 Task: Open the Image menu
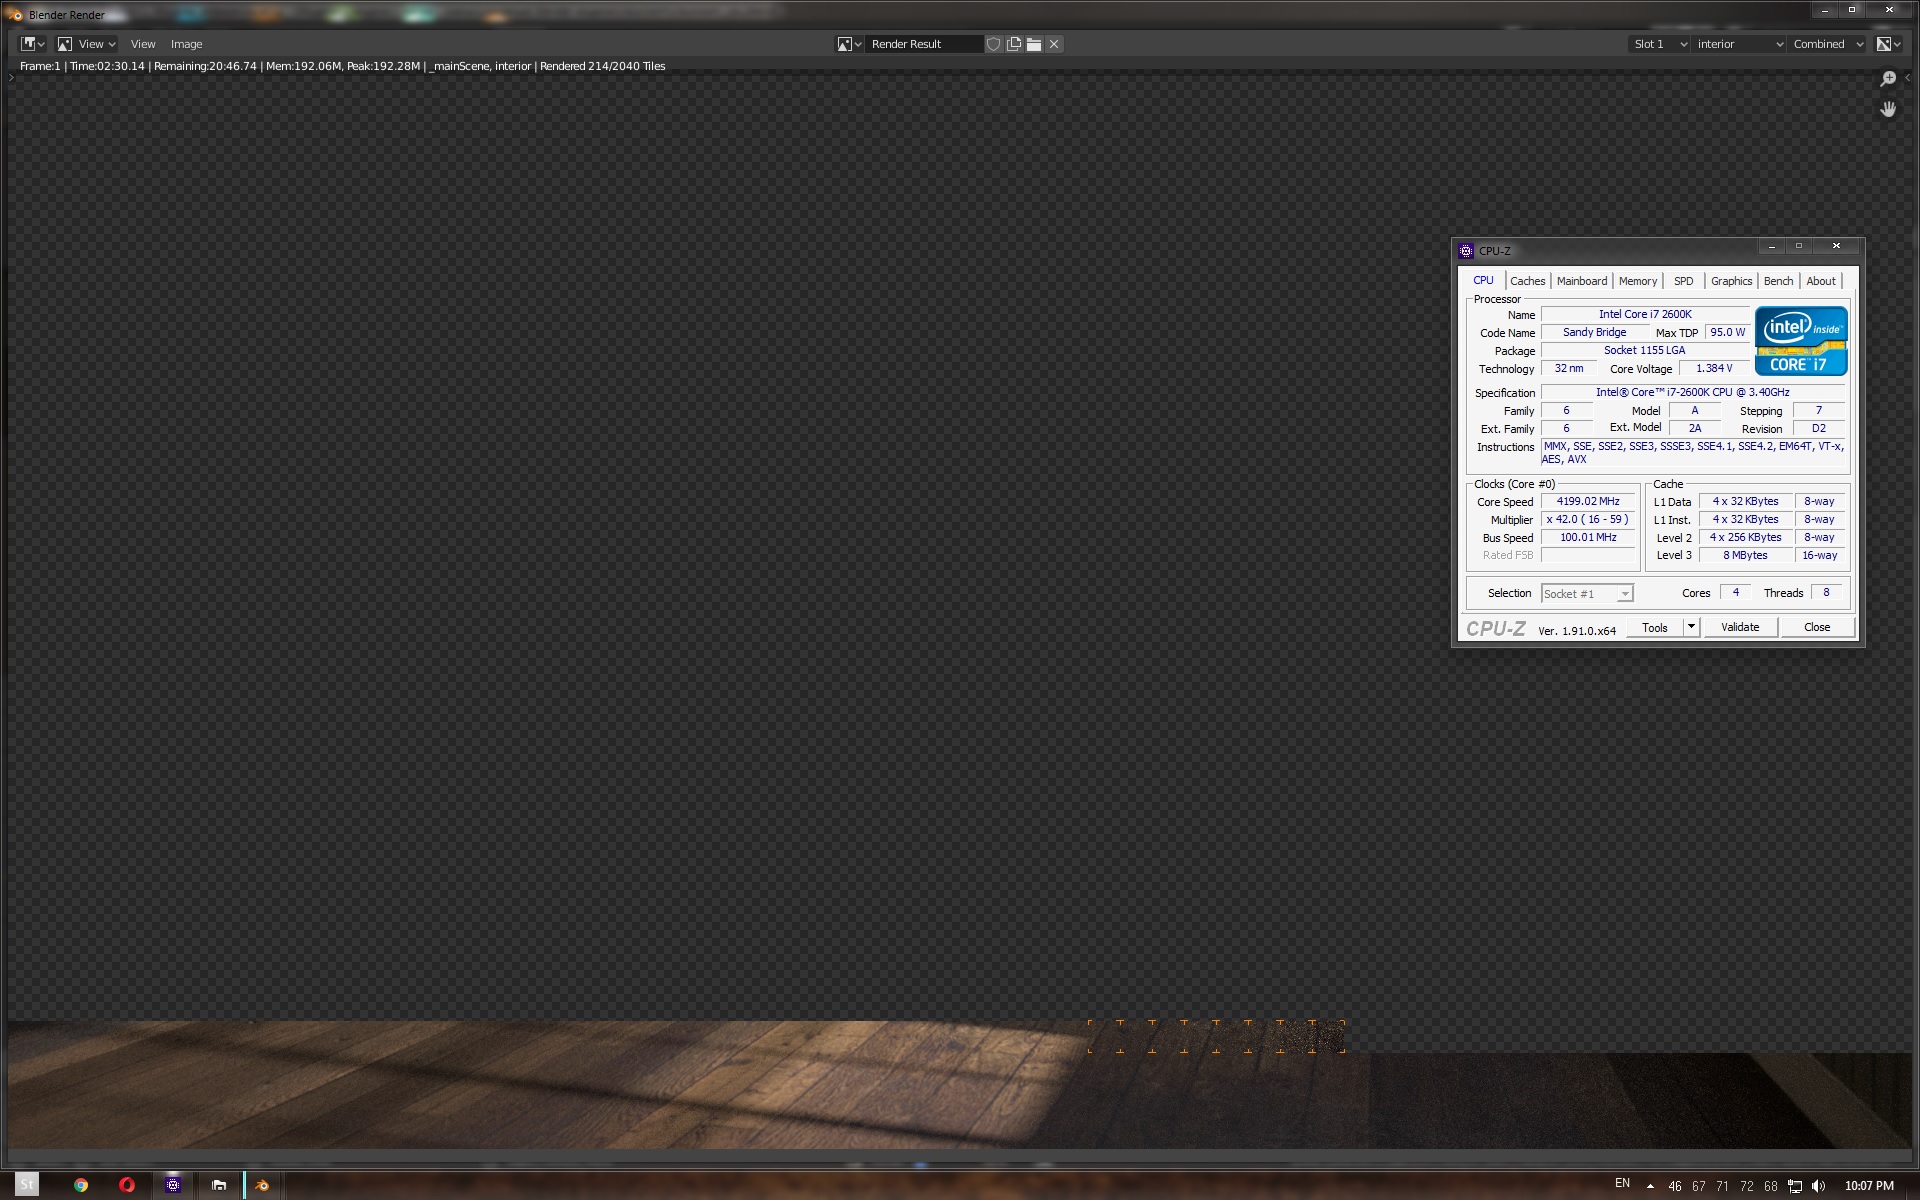tap(186, 44)
